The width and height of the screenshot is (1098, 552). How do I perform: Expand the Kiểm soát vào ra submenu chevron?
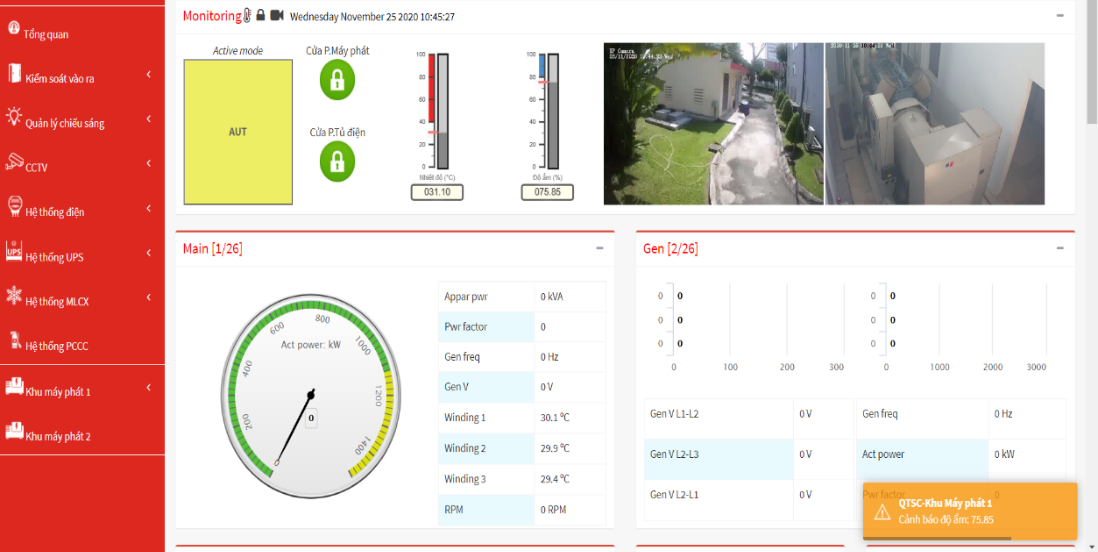coord(149,74)
